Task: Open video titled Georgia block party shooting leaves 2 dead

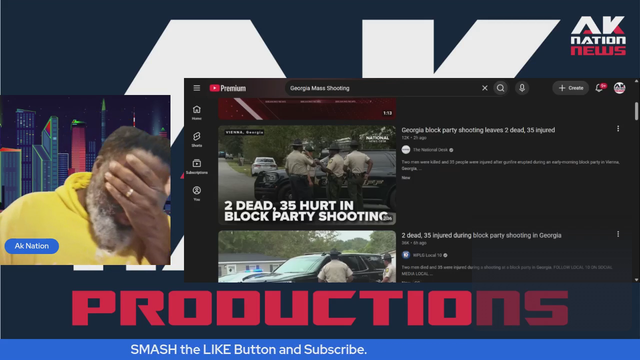Action: [x=478, y=130]
